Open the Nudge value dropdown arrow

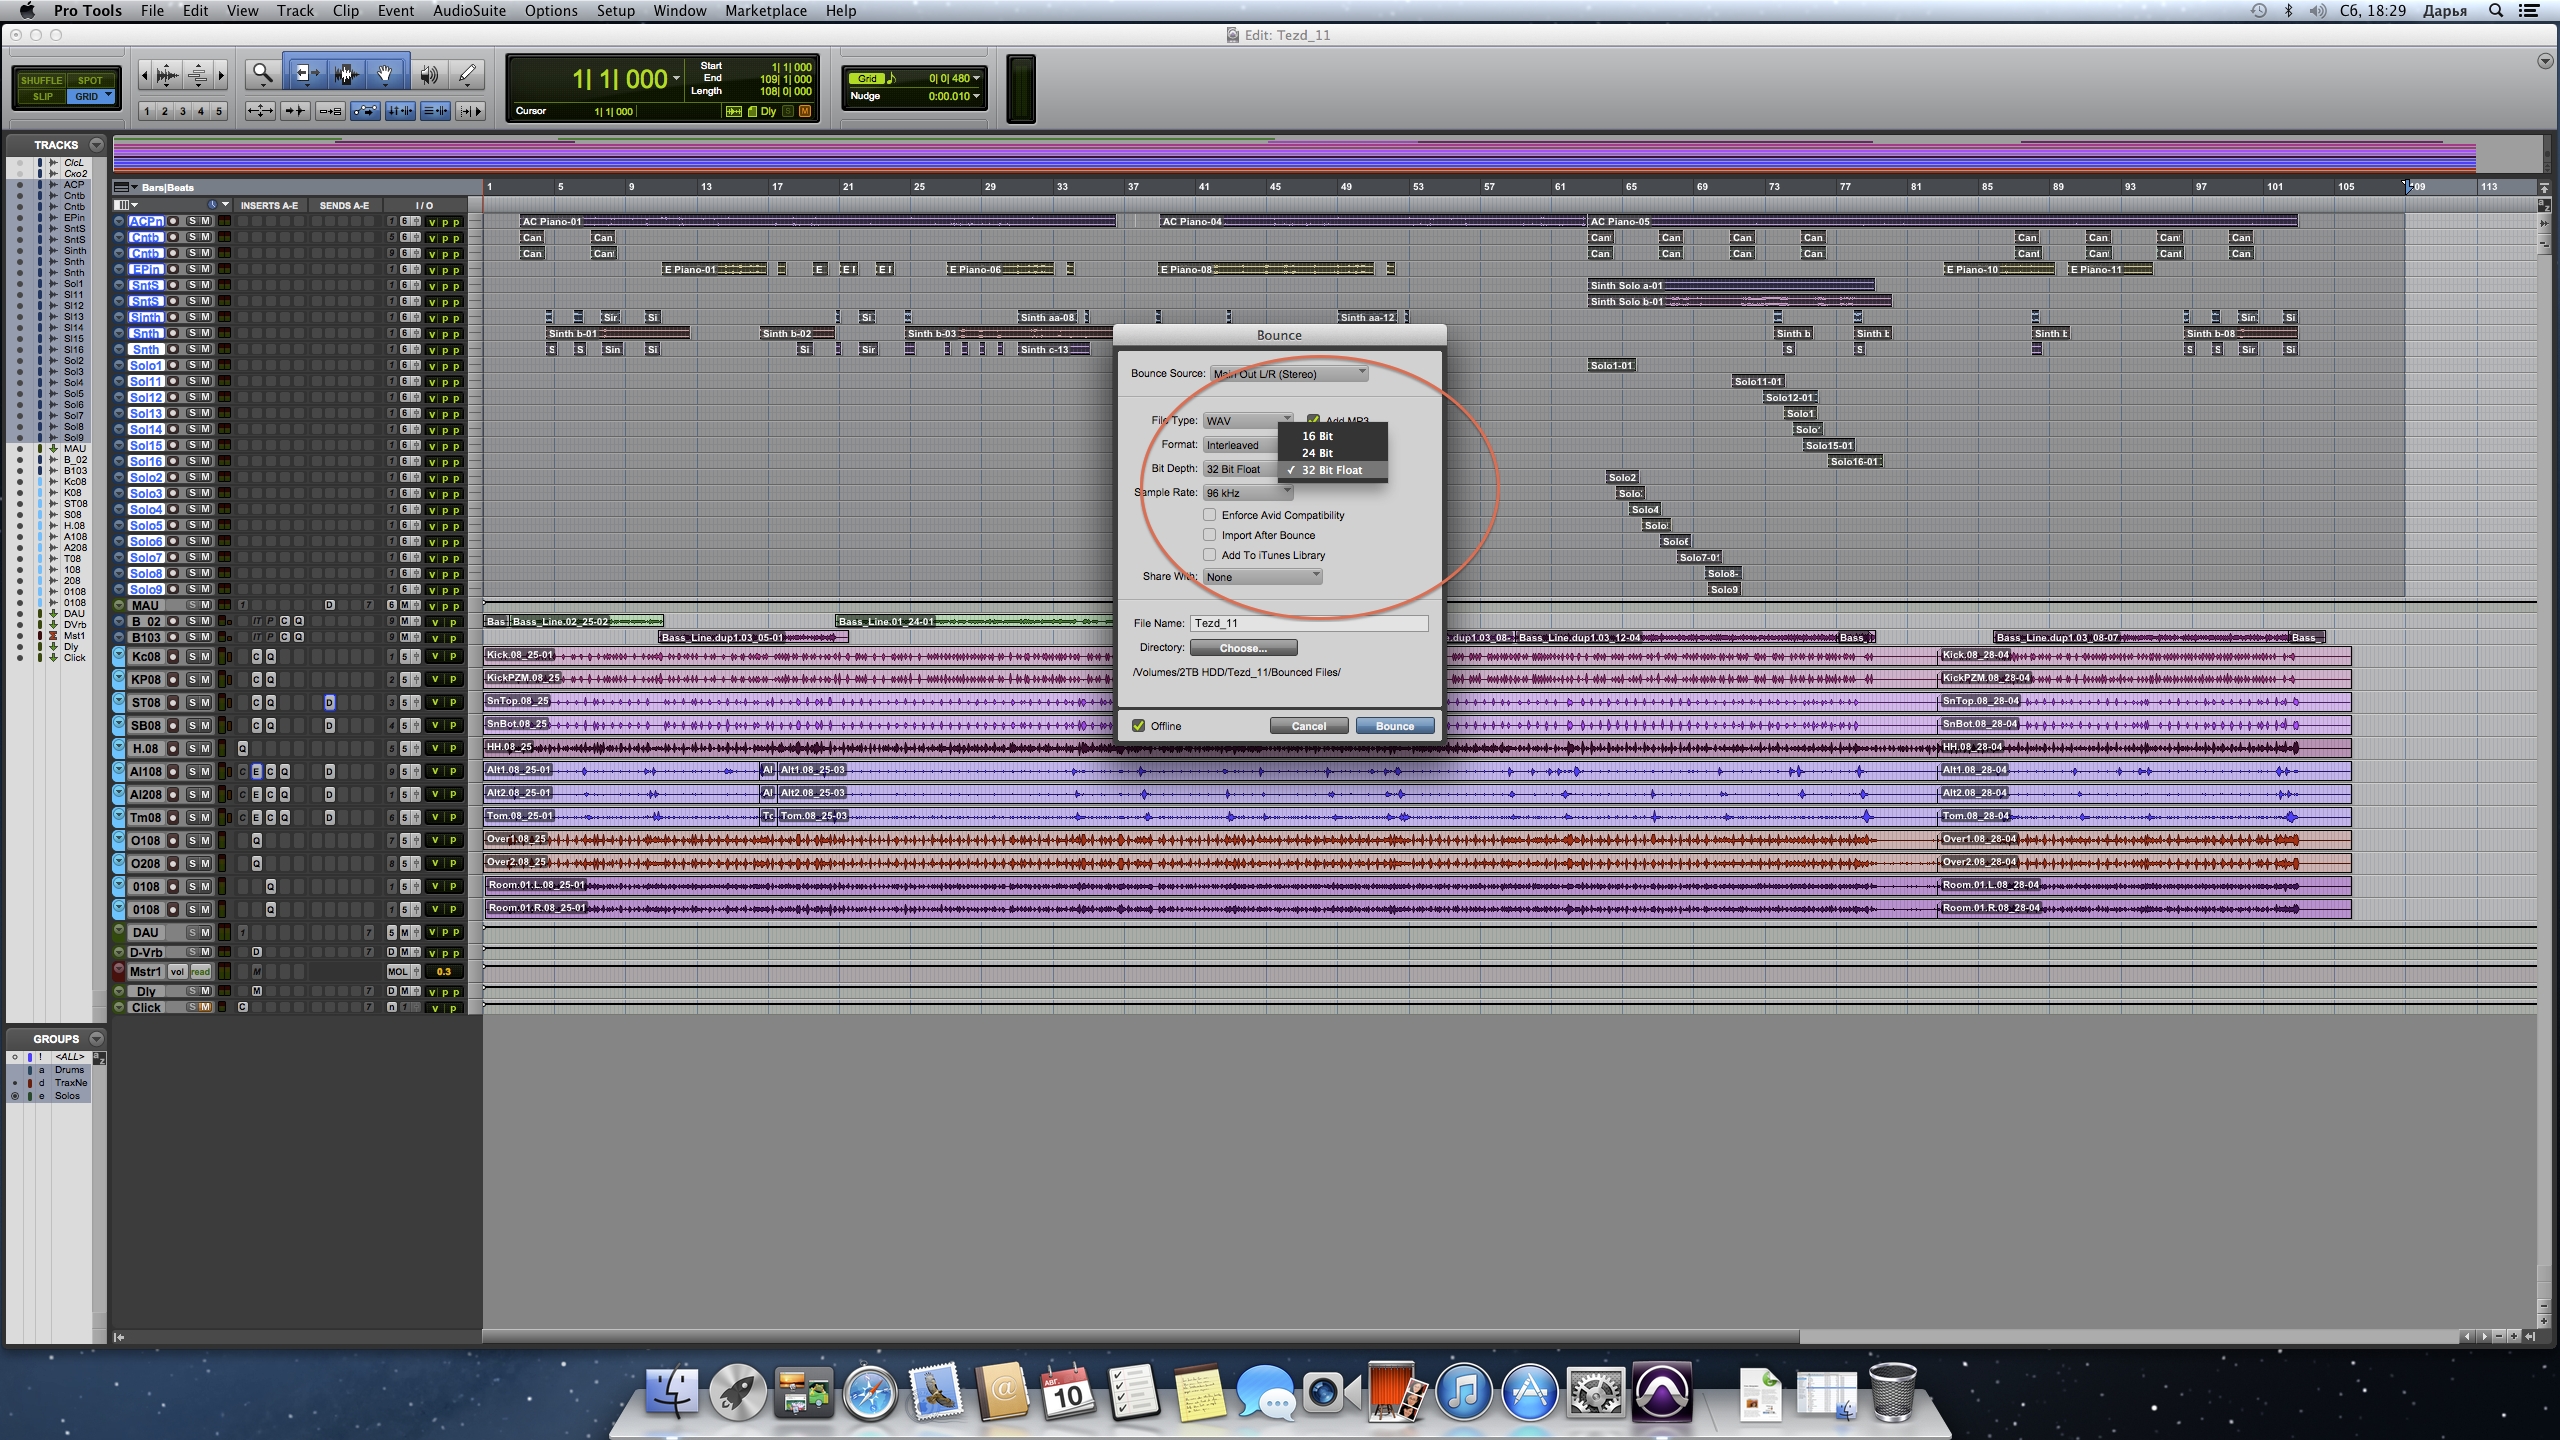coord(976,96)
